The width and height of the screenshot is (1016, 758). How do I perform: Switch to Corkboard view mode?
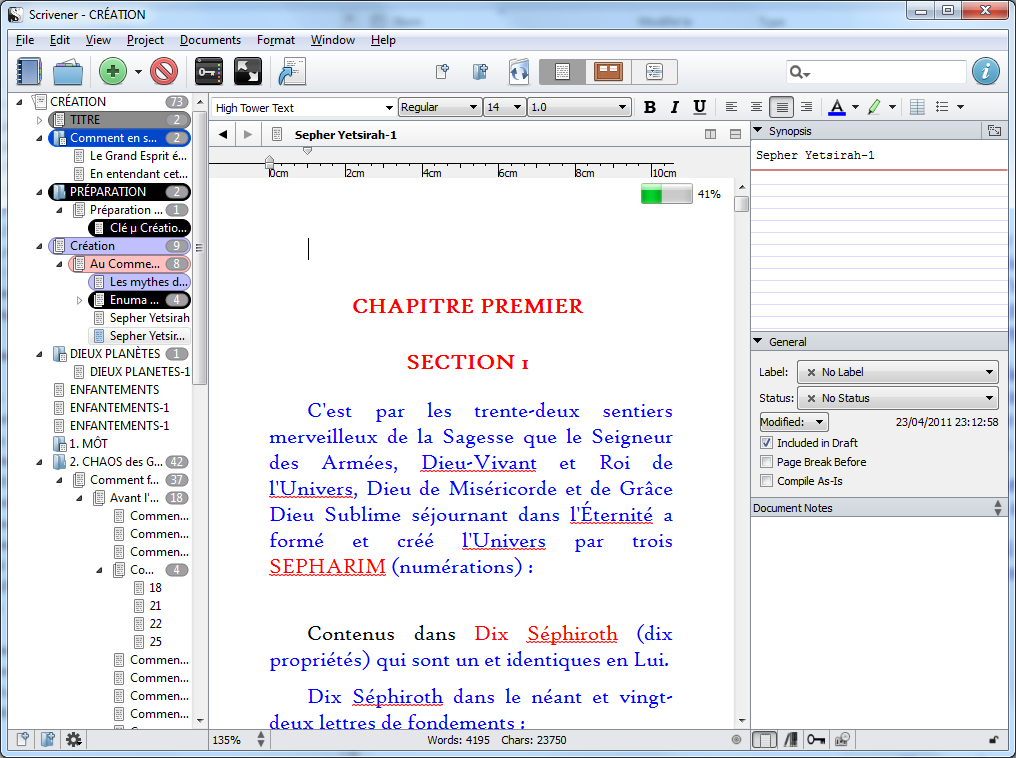(608, 71)
